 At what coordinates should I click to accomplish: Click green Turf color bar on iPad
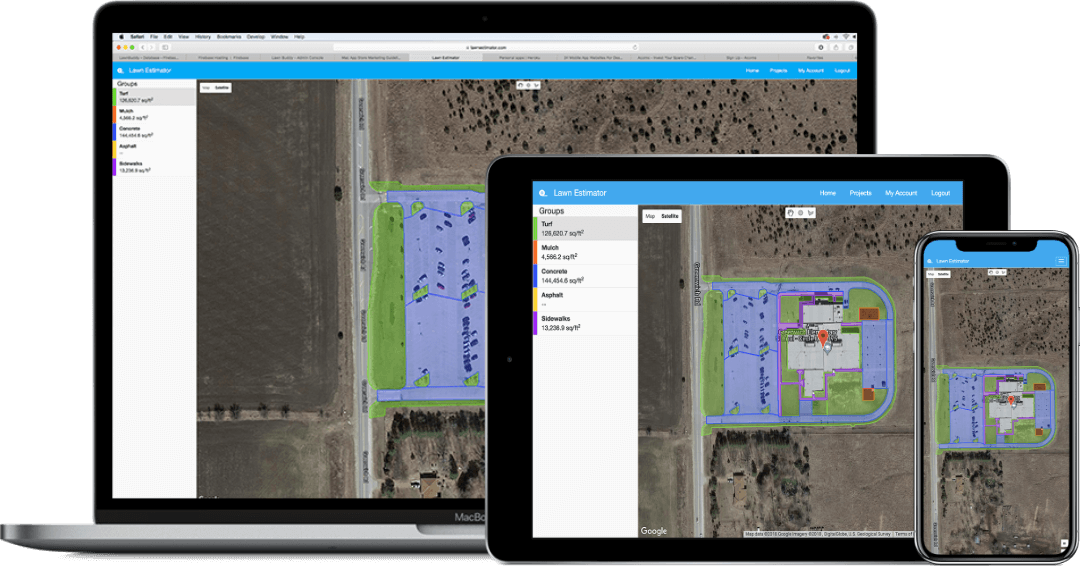coord(534,229)
